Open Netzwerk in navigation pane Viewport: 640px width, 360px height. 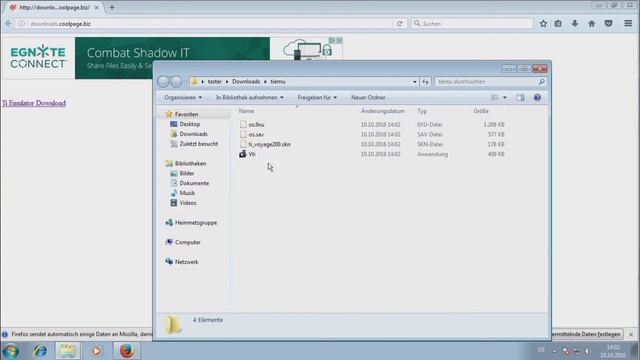click(186, 262)
